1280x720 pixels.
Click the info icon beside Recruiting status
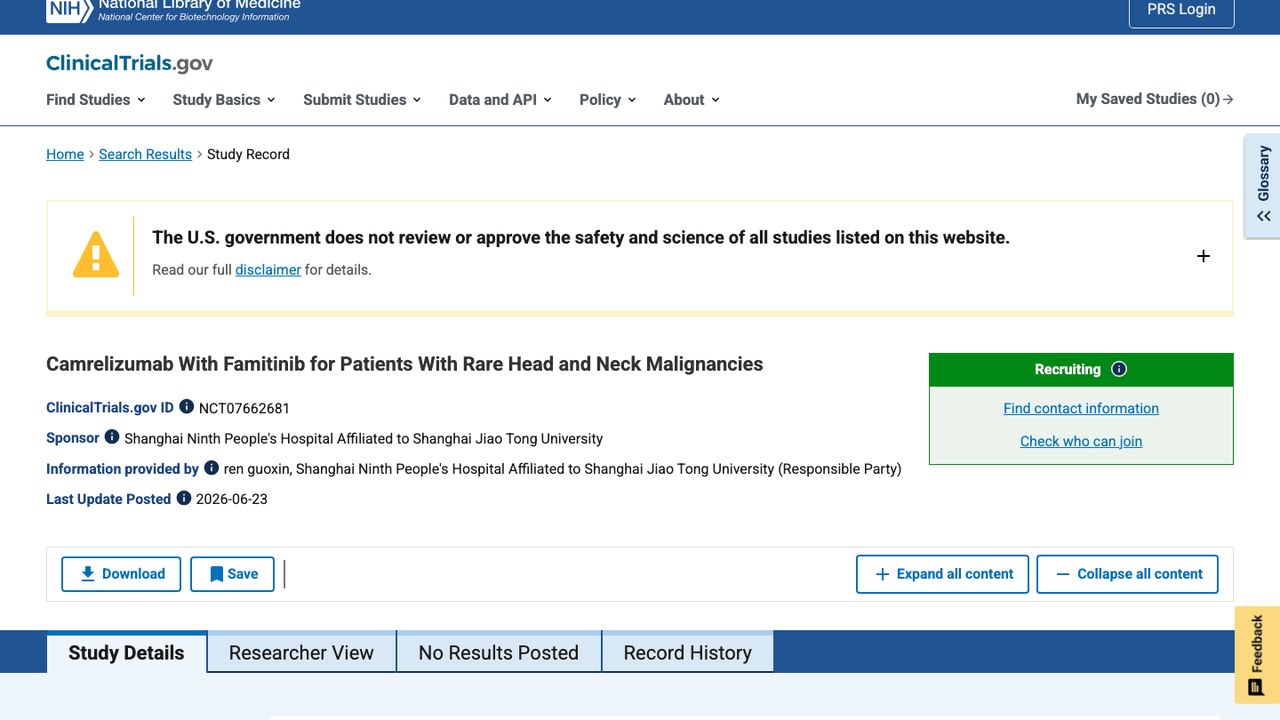coord(1119,369)
